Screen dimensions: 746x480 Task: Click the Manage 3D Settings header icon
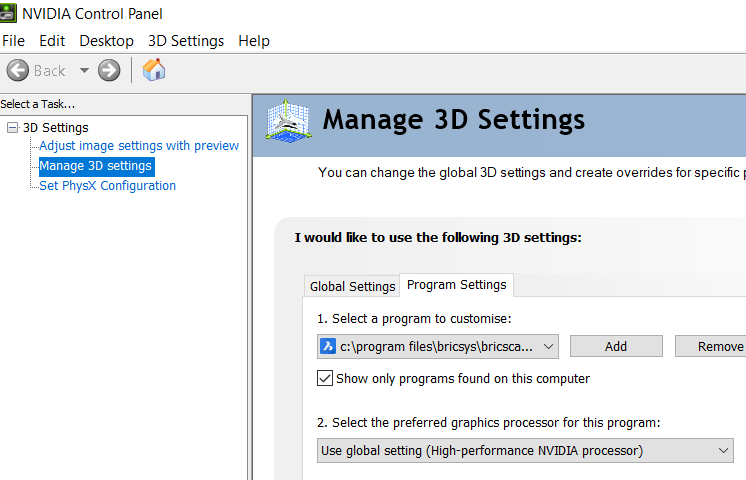coord(287,122)
